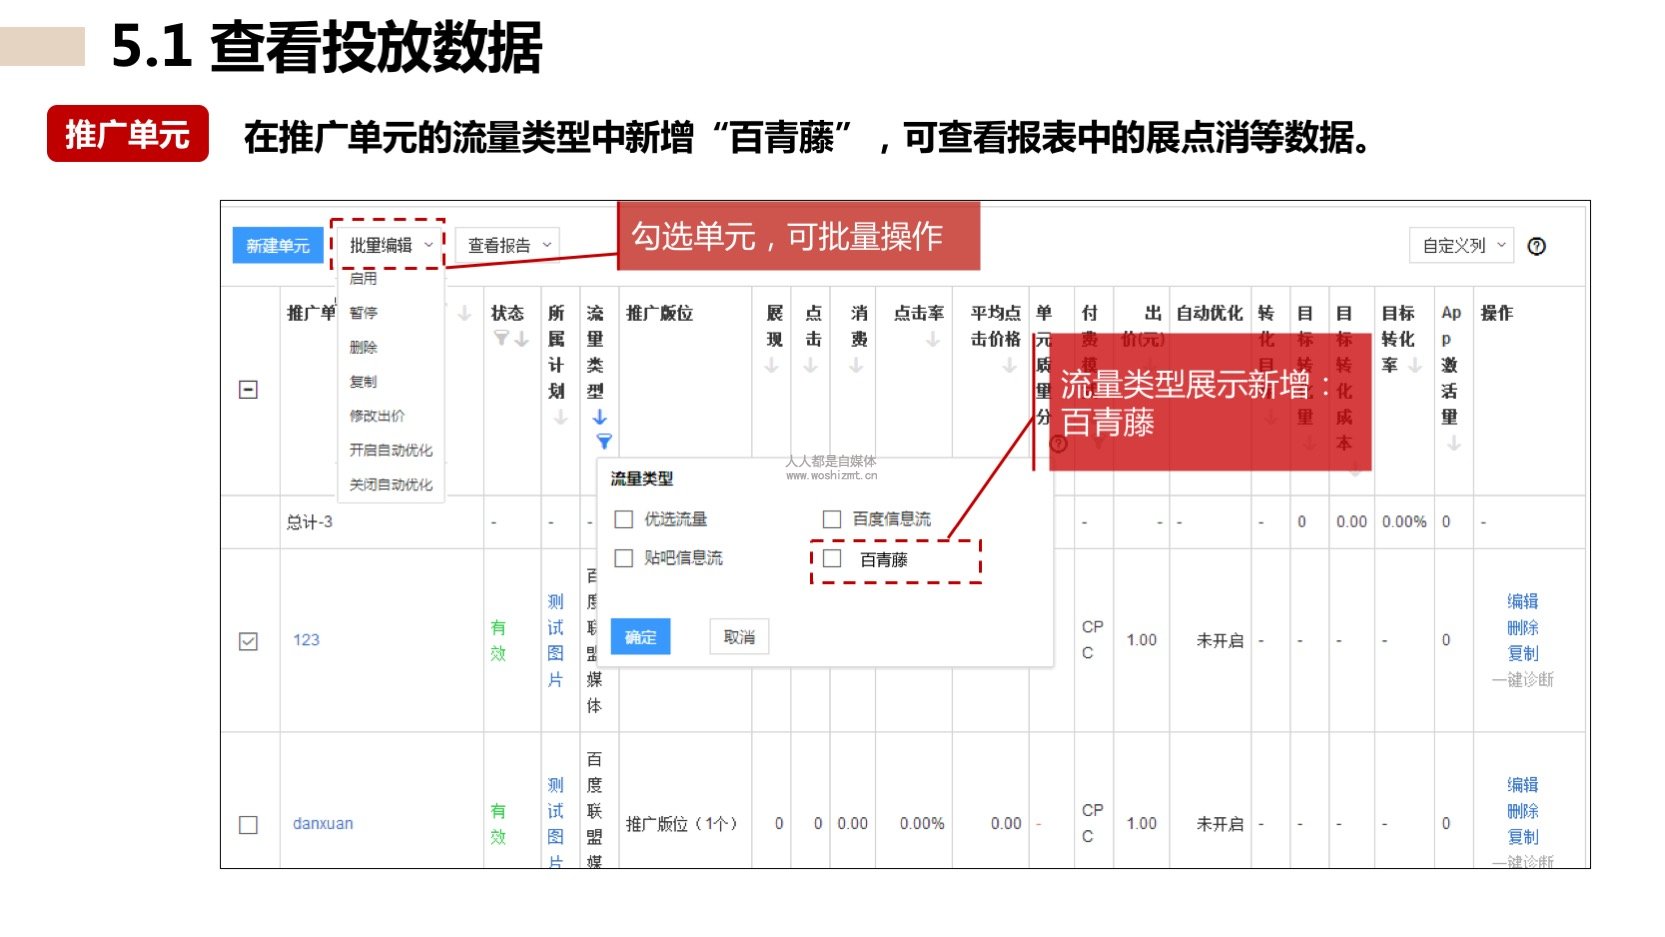
Task: Tick the 优选流量 traffic type checkbox
Action: click(x=624, y=519)
